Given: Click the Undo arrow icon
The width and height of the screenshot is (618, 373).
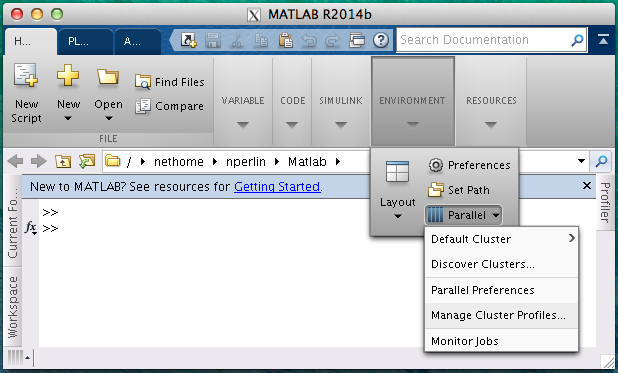Looking at the screenshot, I should 309,40.
